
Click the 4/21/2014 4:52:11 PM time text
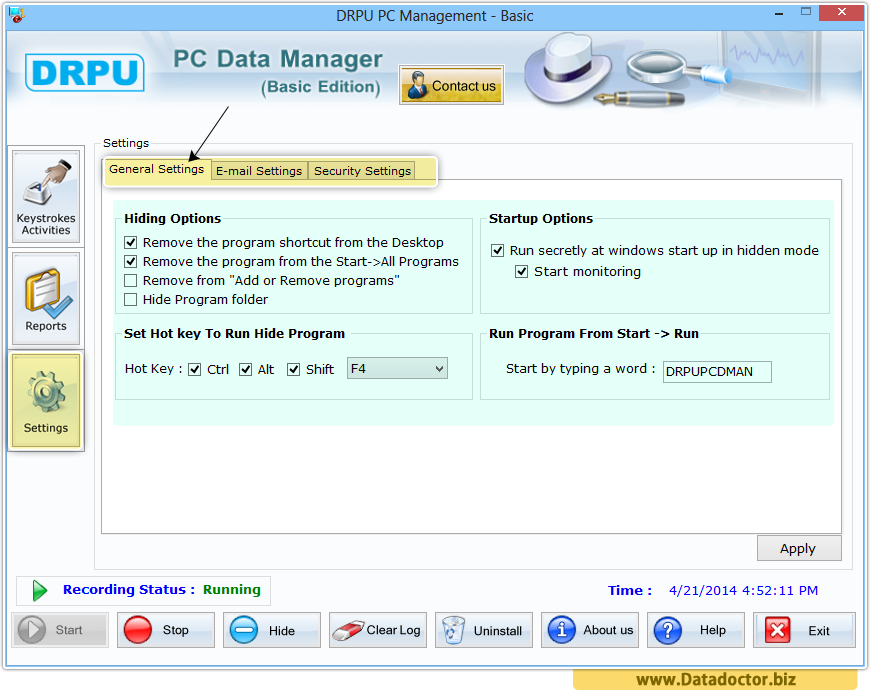pyautogui.click(x=743, y=591)
